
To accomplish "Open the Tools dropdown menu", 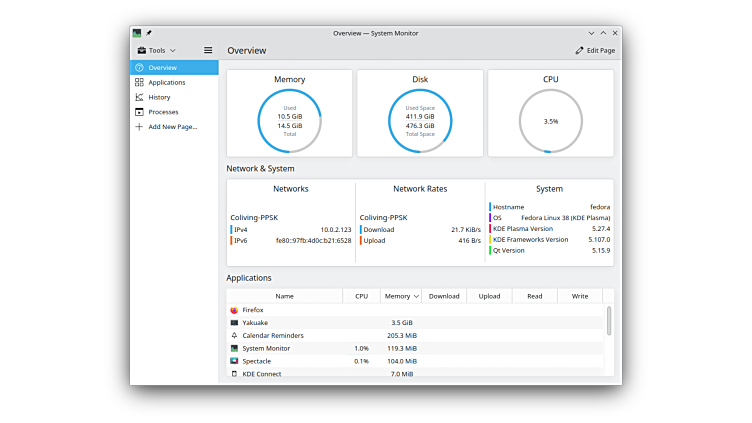I will [x=156, y=50].
